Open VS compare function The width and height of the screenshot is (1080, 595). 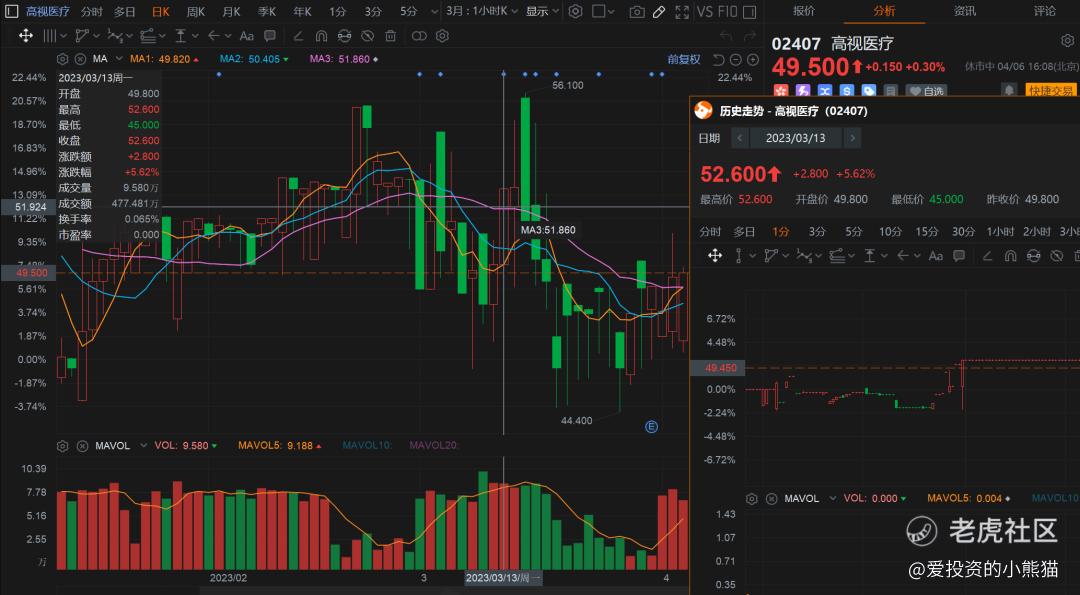coord(705,12)
